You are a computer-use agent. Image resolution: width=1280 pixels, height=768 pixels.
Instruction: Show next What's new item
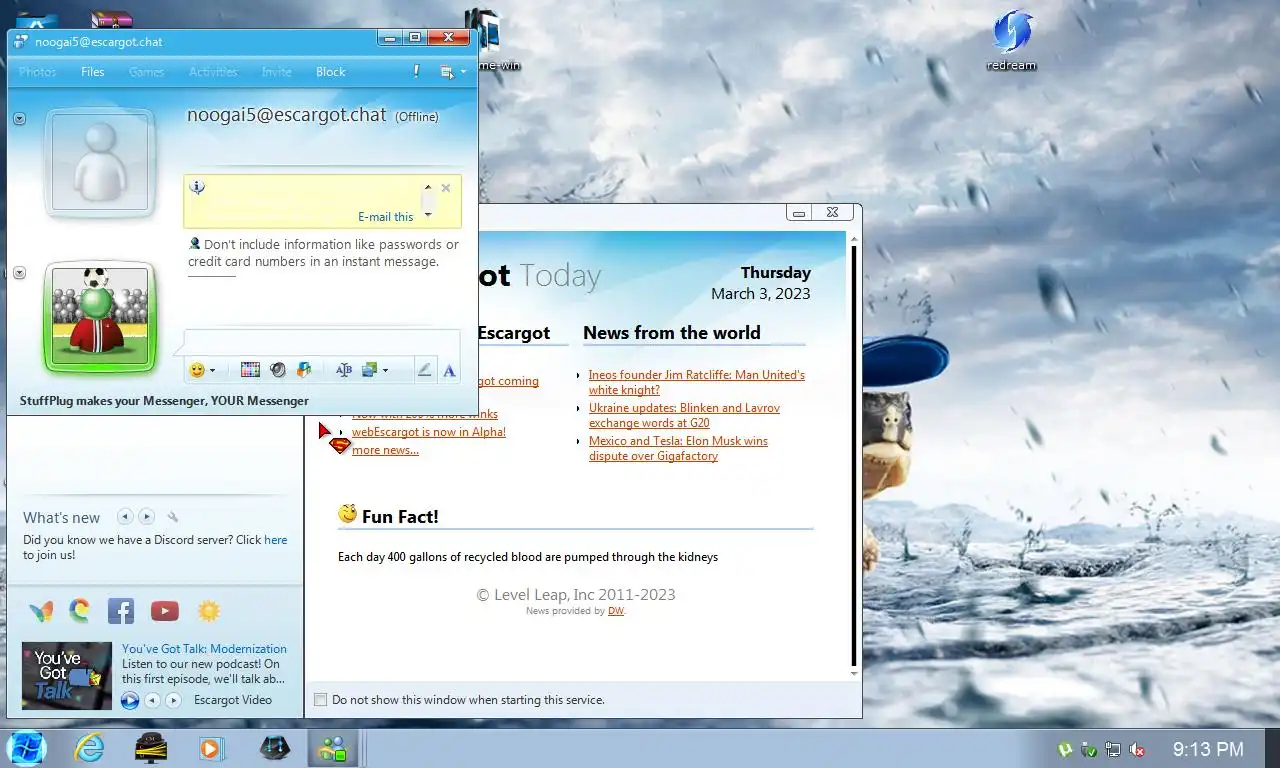point(146,517)
